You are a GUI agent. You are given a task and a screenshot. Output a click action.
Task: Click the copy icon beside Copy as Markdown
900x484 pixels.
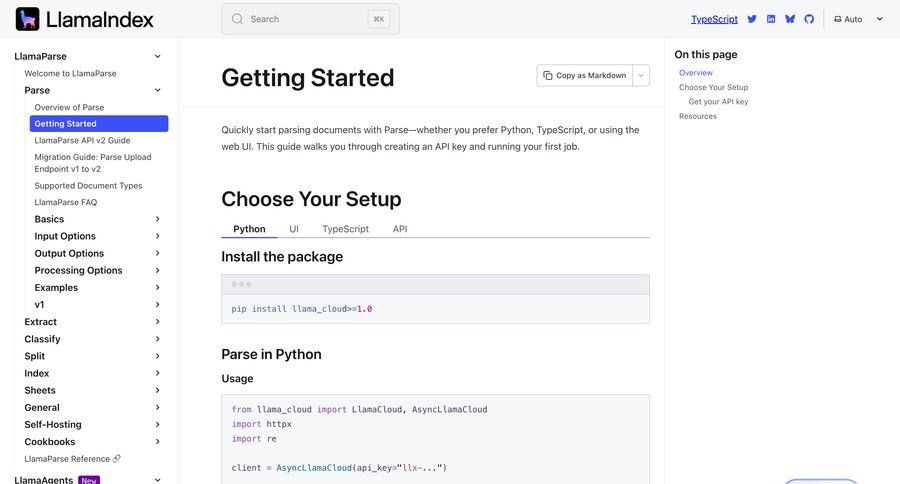coord(548,75)
